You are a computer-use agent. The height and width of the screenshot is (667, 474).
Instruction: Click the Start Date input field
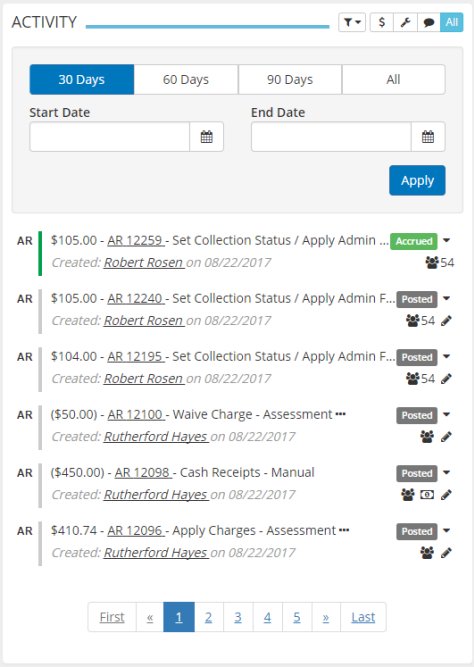click(110, 137)
